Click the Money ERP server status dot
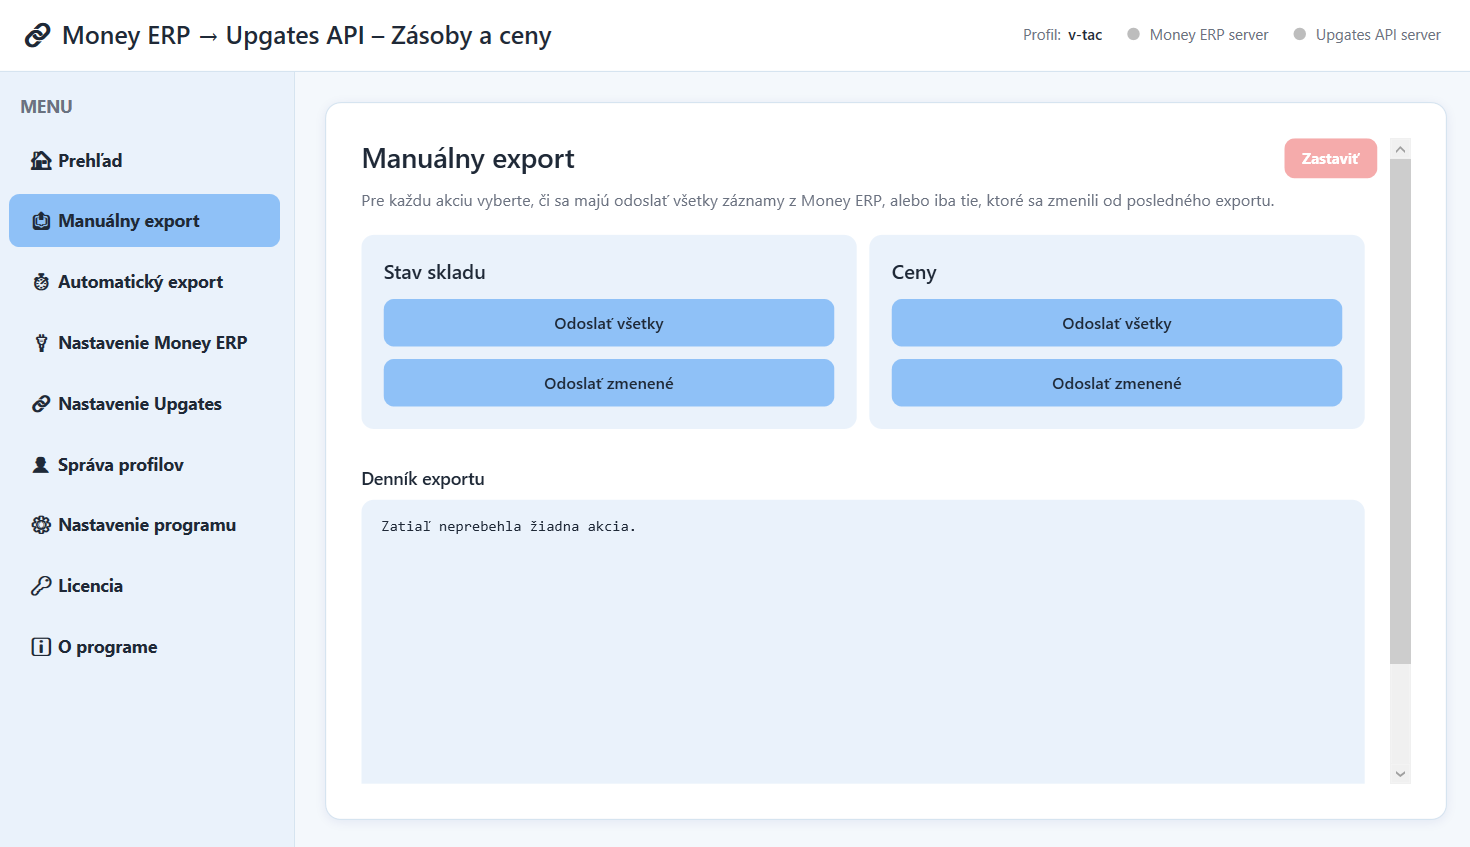The height and width of the screenshot is (847, 1470). [1133, 34]
